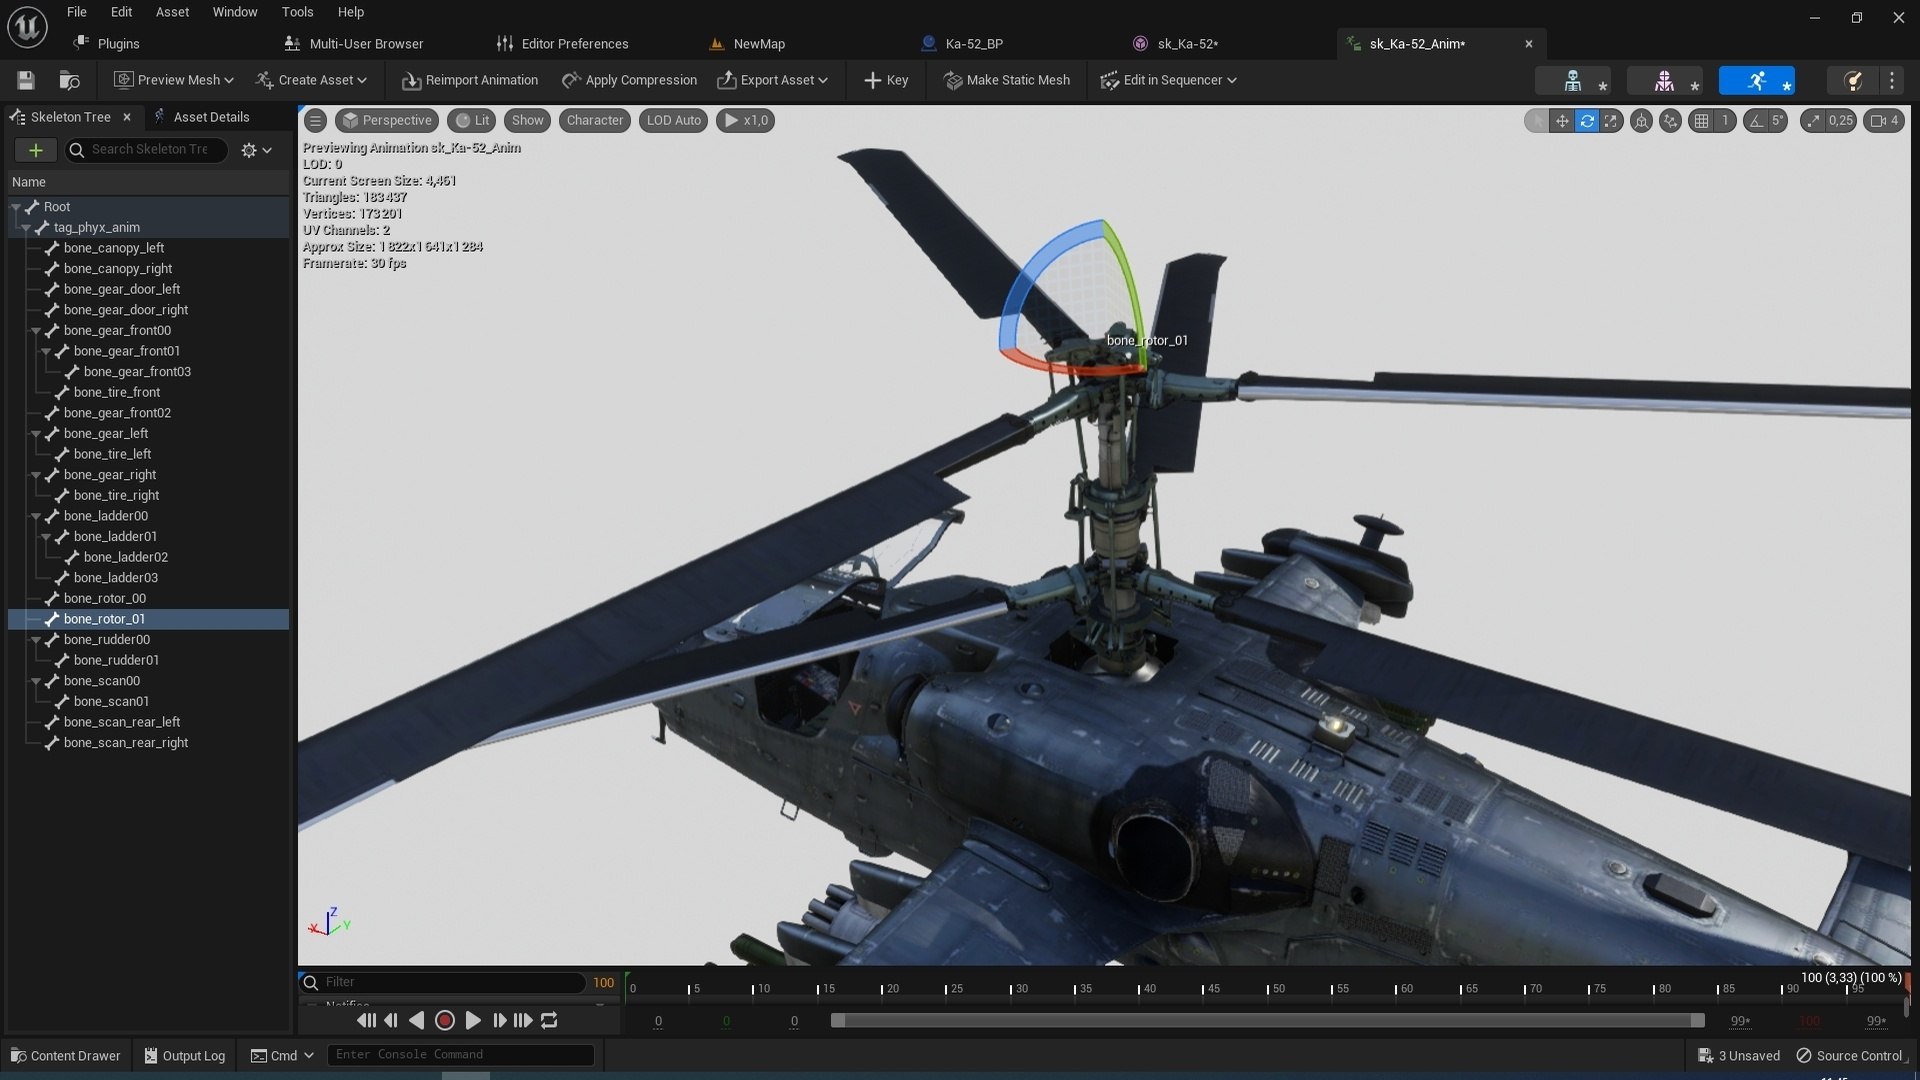Open the File menu
1920x1080 pixels.
point(77,12)
